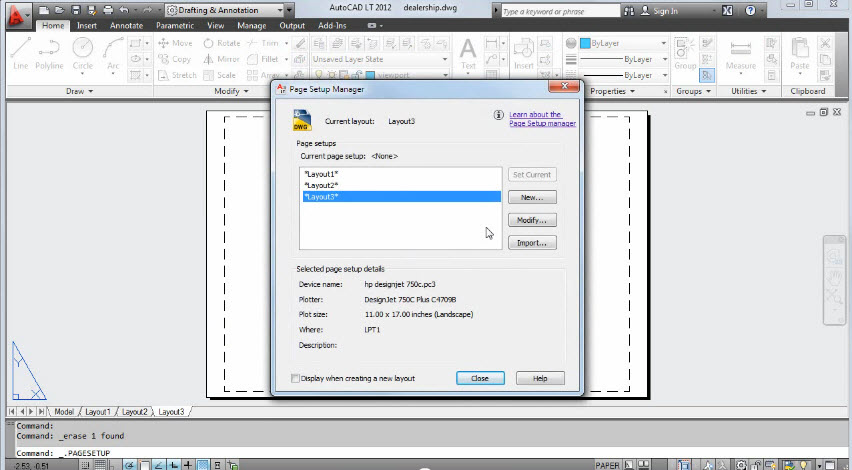Click the Autodesk Exchange X icon
Screen dimensions: 852x470
pyautogui.click(x=728, y=11)
